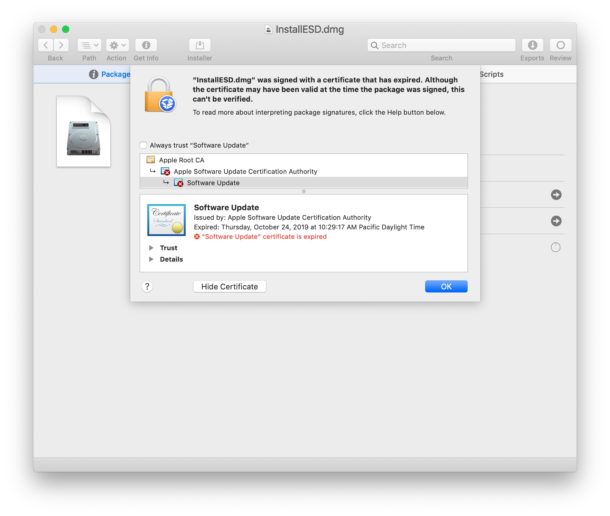Viewport: 610px width, 516px height.
Task: Select the disk image file thumbnail
Action: [x=83, y=132]
